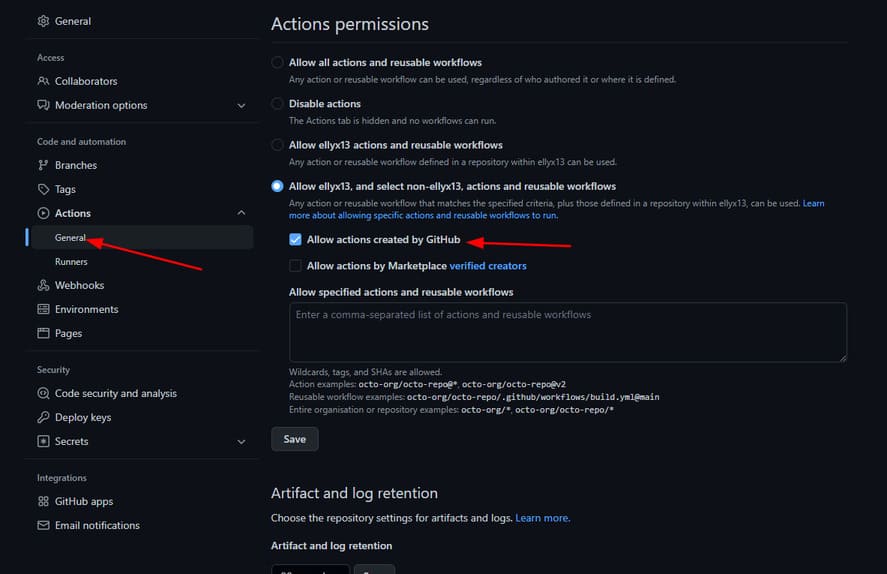887x574 pixels.
Task: Select General under Actions
Action: click(x=141, y=238)
